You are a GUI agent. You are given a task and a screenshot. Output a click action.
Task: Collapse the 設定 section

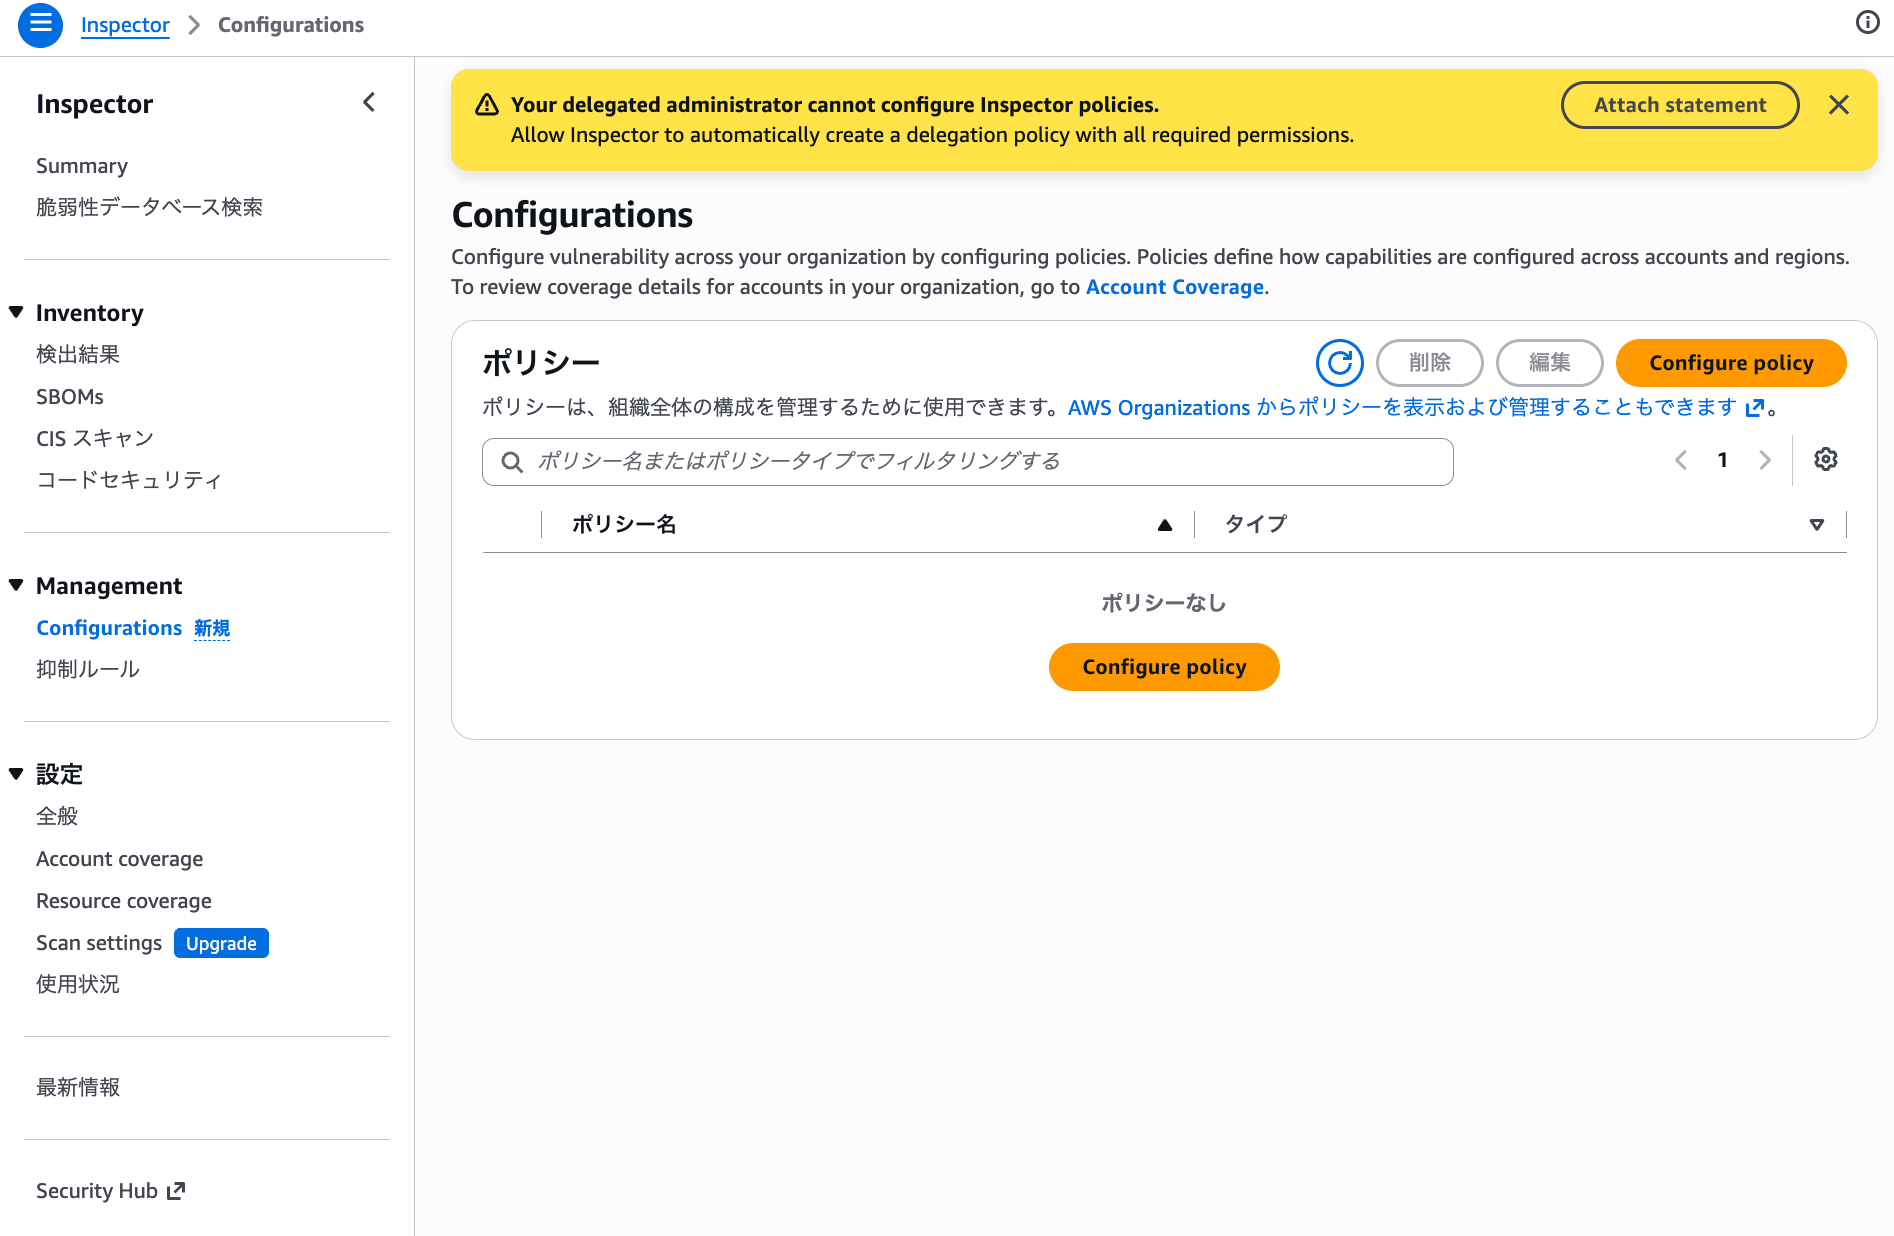click(16, 773)
